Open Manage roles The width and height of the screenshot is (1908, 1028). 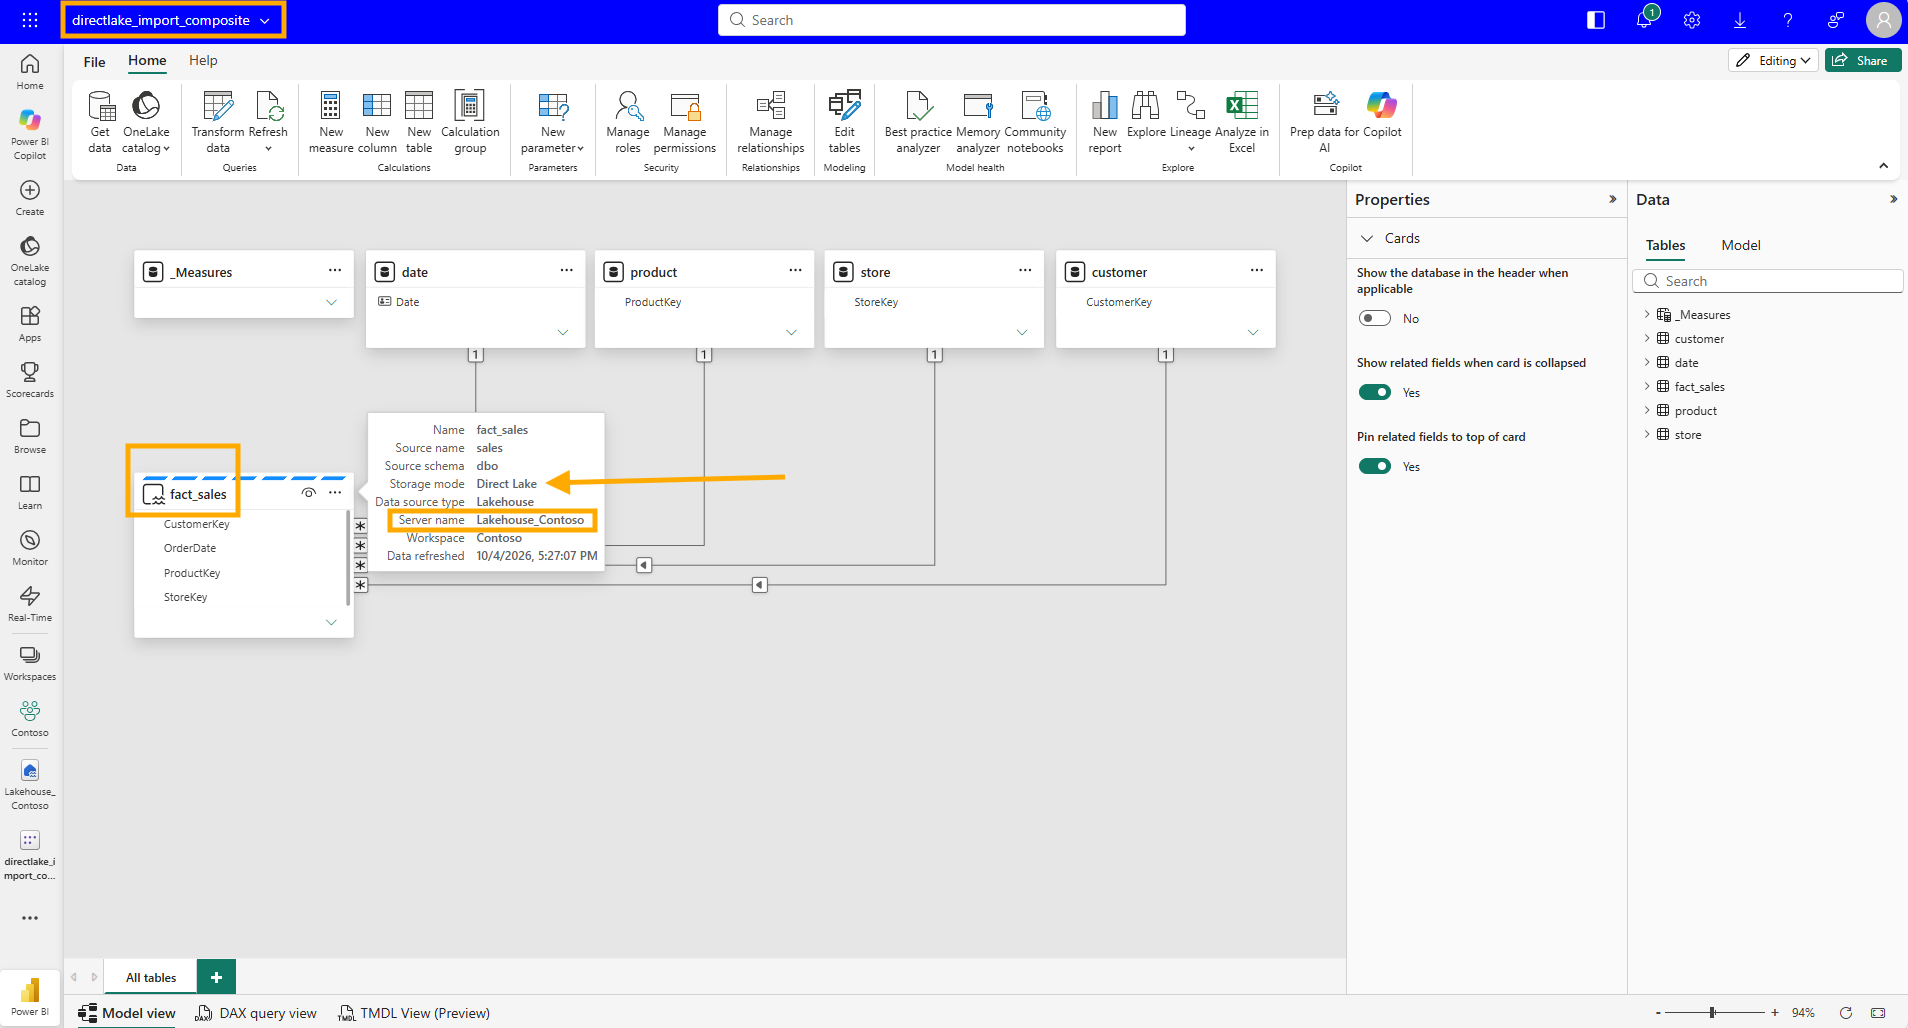coord(628,122)
